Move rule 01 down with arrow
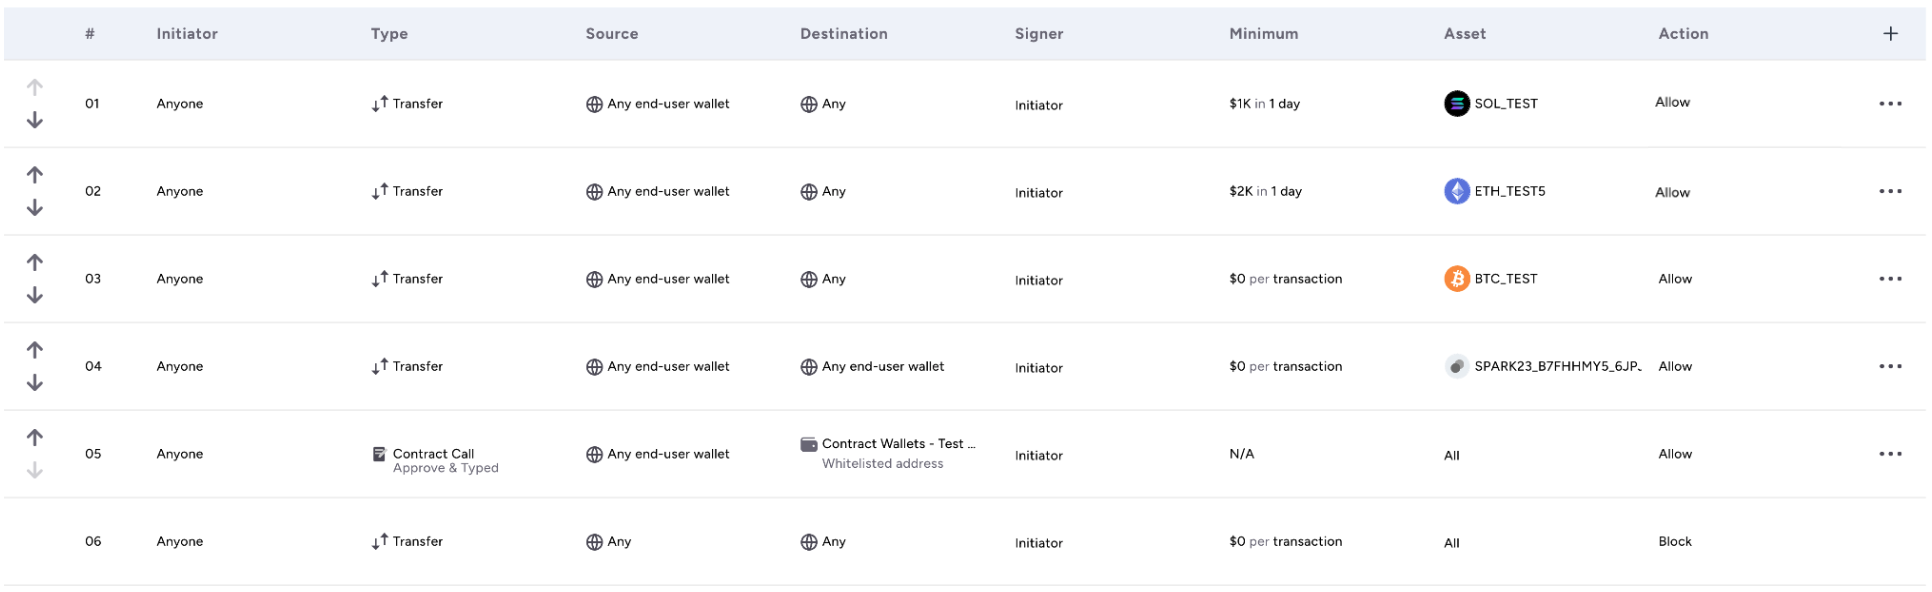 [x=35, y=120]
